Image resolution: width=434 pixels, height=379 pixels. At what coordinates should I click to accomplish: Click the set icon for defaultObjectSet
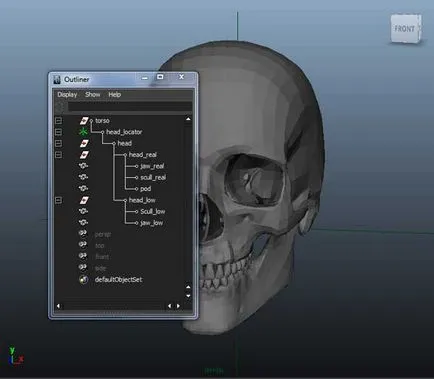[84, 279]
